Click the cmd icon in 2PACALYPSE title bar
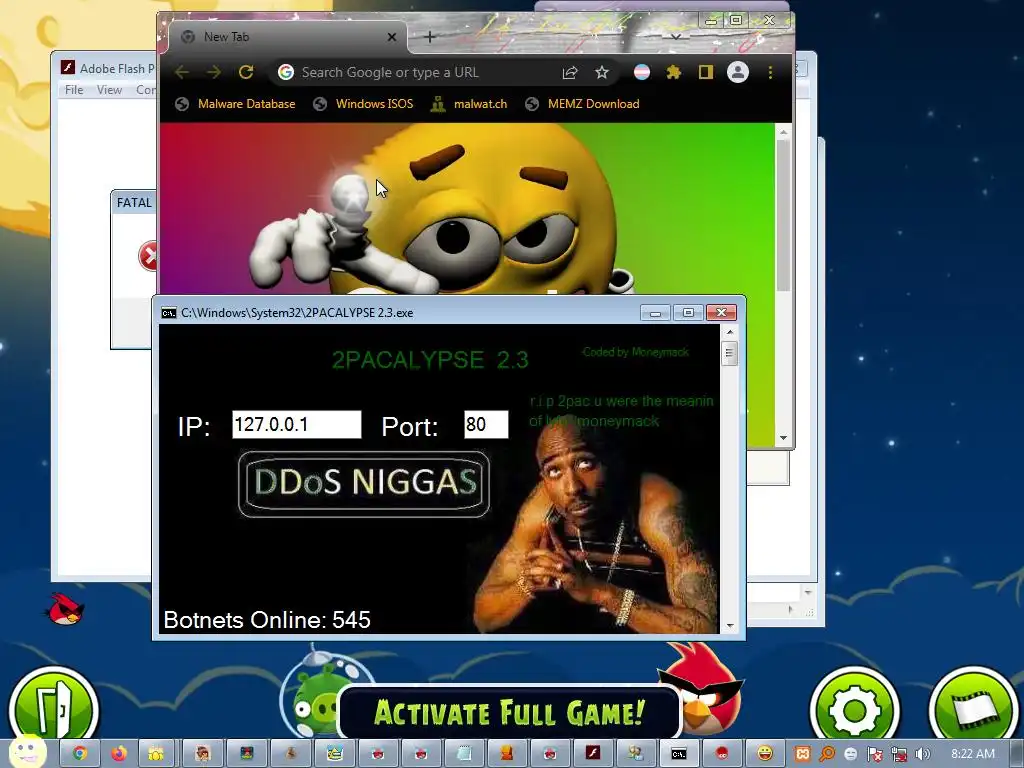Image resolution: width=1024 pixels, height=768 pixels. coord(168,313)
